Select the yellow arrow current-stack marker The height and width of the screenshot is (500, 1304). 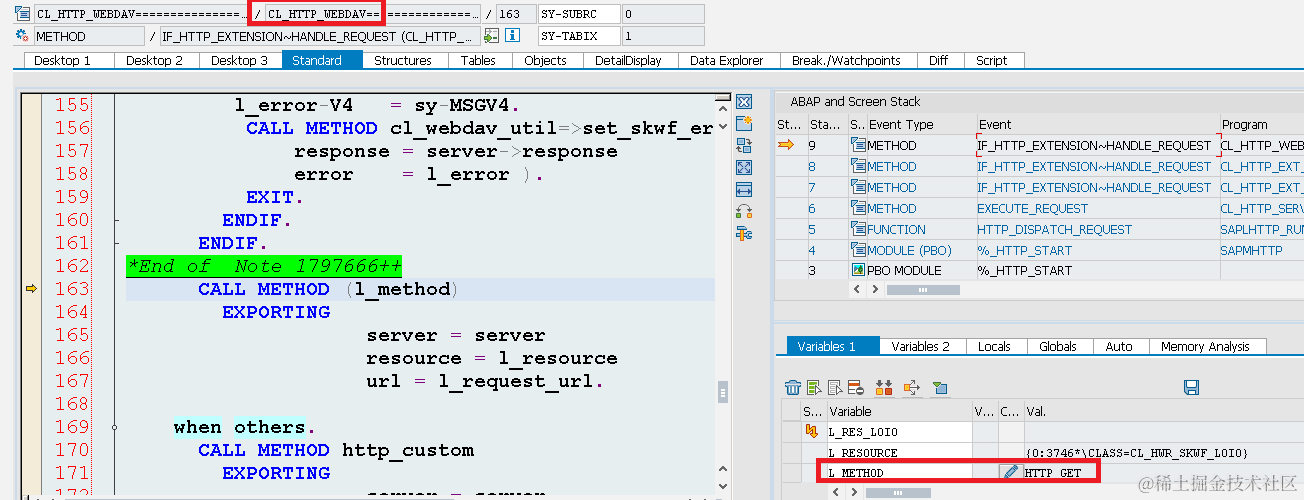786,145
